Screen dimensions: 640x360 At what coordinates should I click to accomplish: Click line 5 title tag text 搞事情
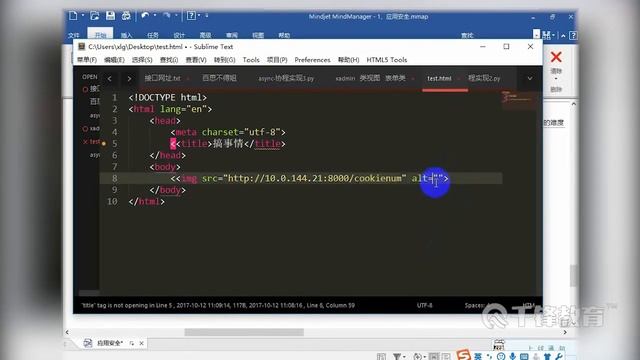click(x=228, y=144)
